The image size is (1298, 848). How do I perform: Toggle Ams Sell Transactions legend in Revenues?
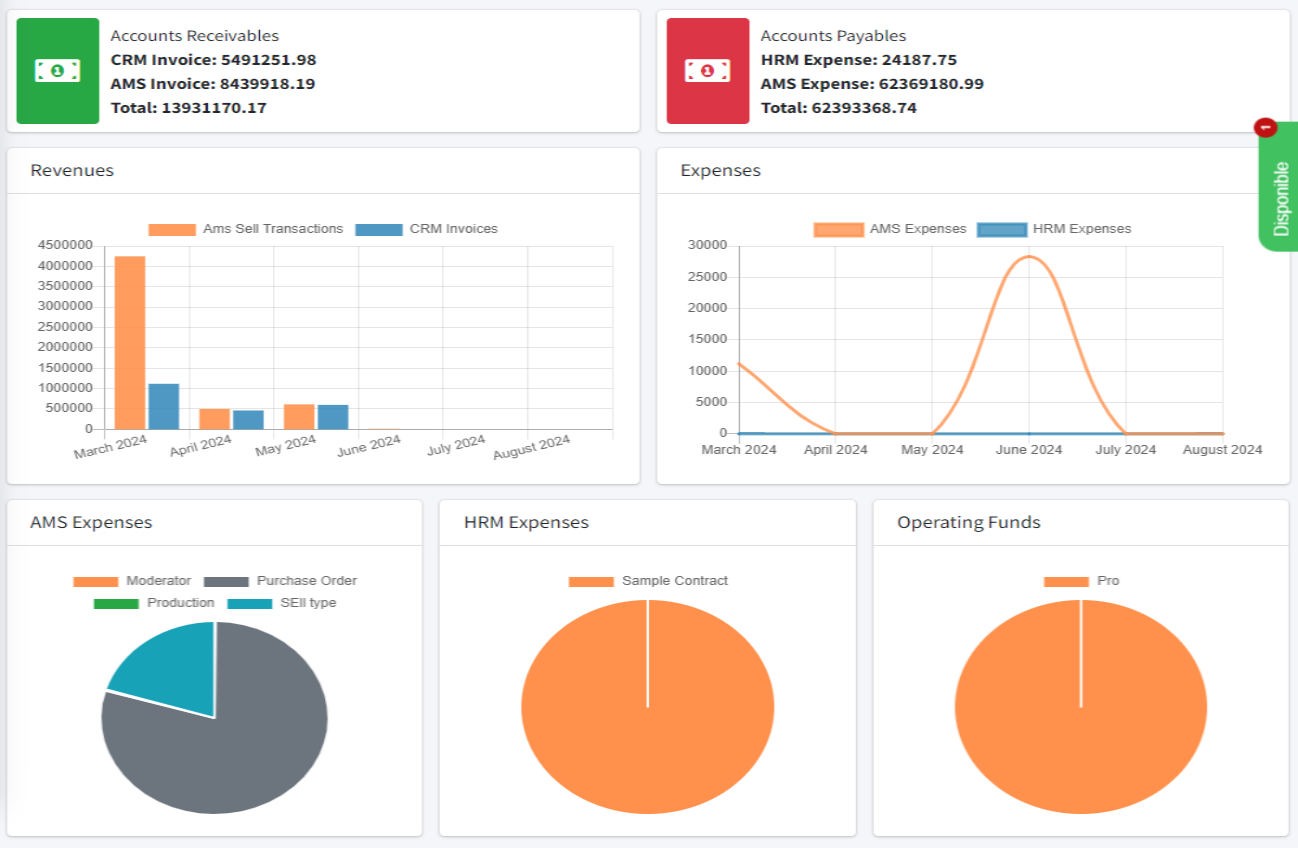tap(246, 229)
